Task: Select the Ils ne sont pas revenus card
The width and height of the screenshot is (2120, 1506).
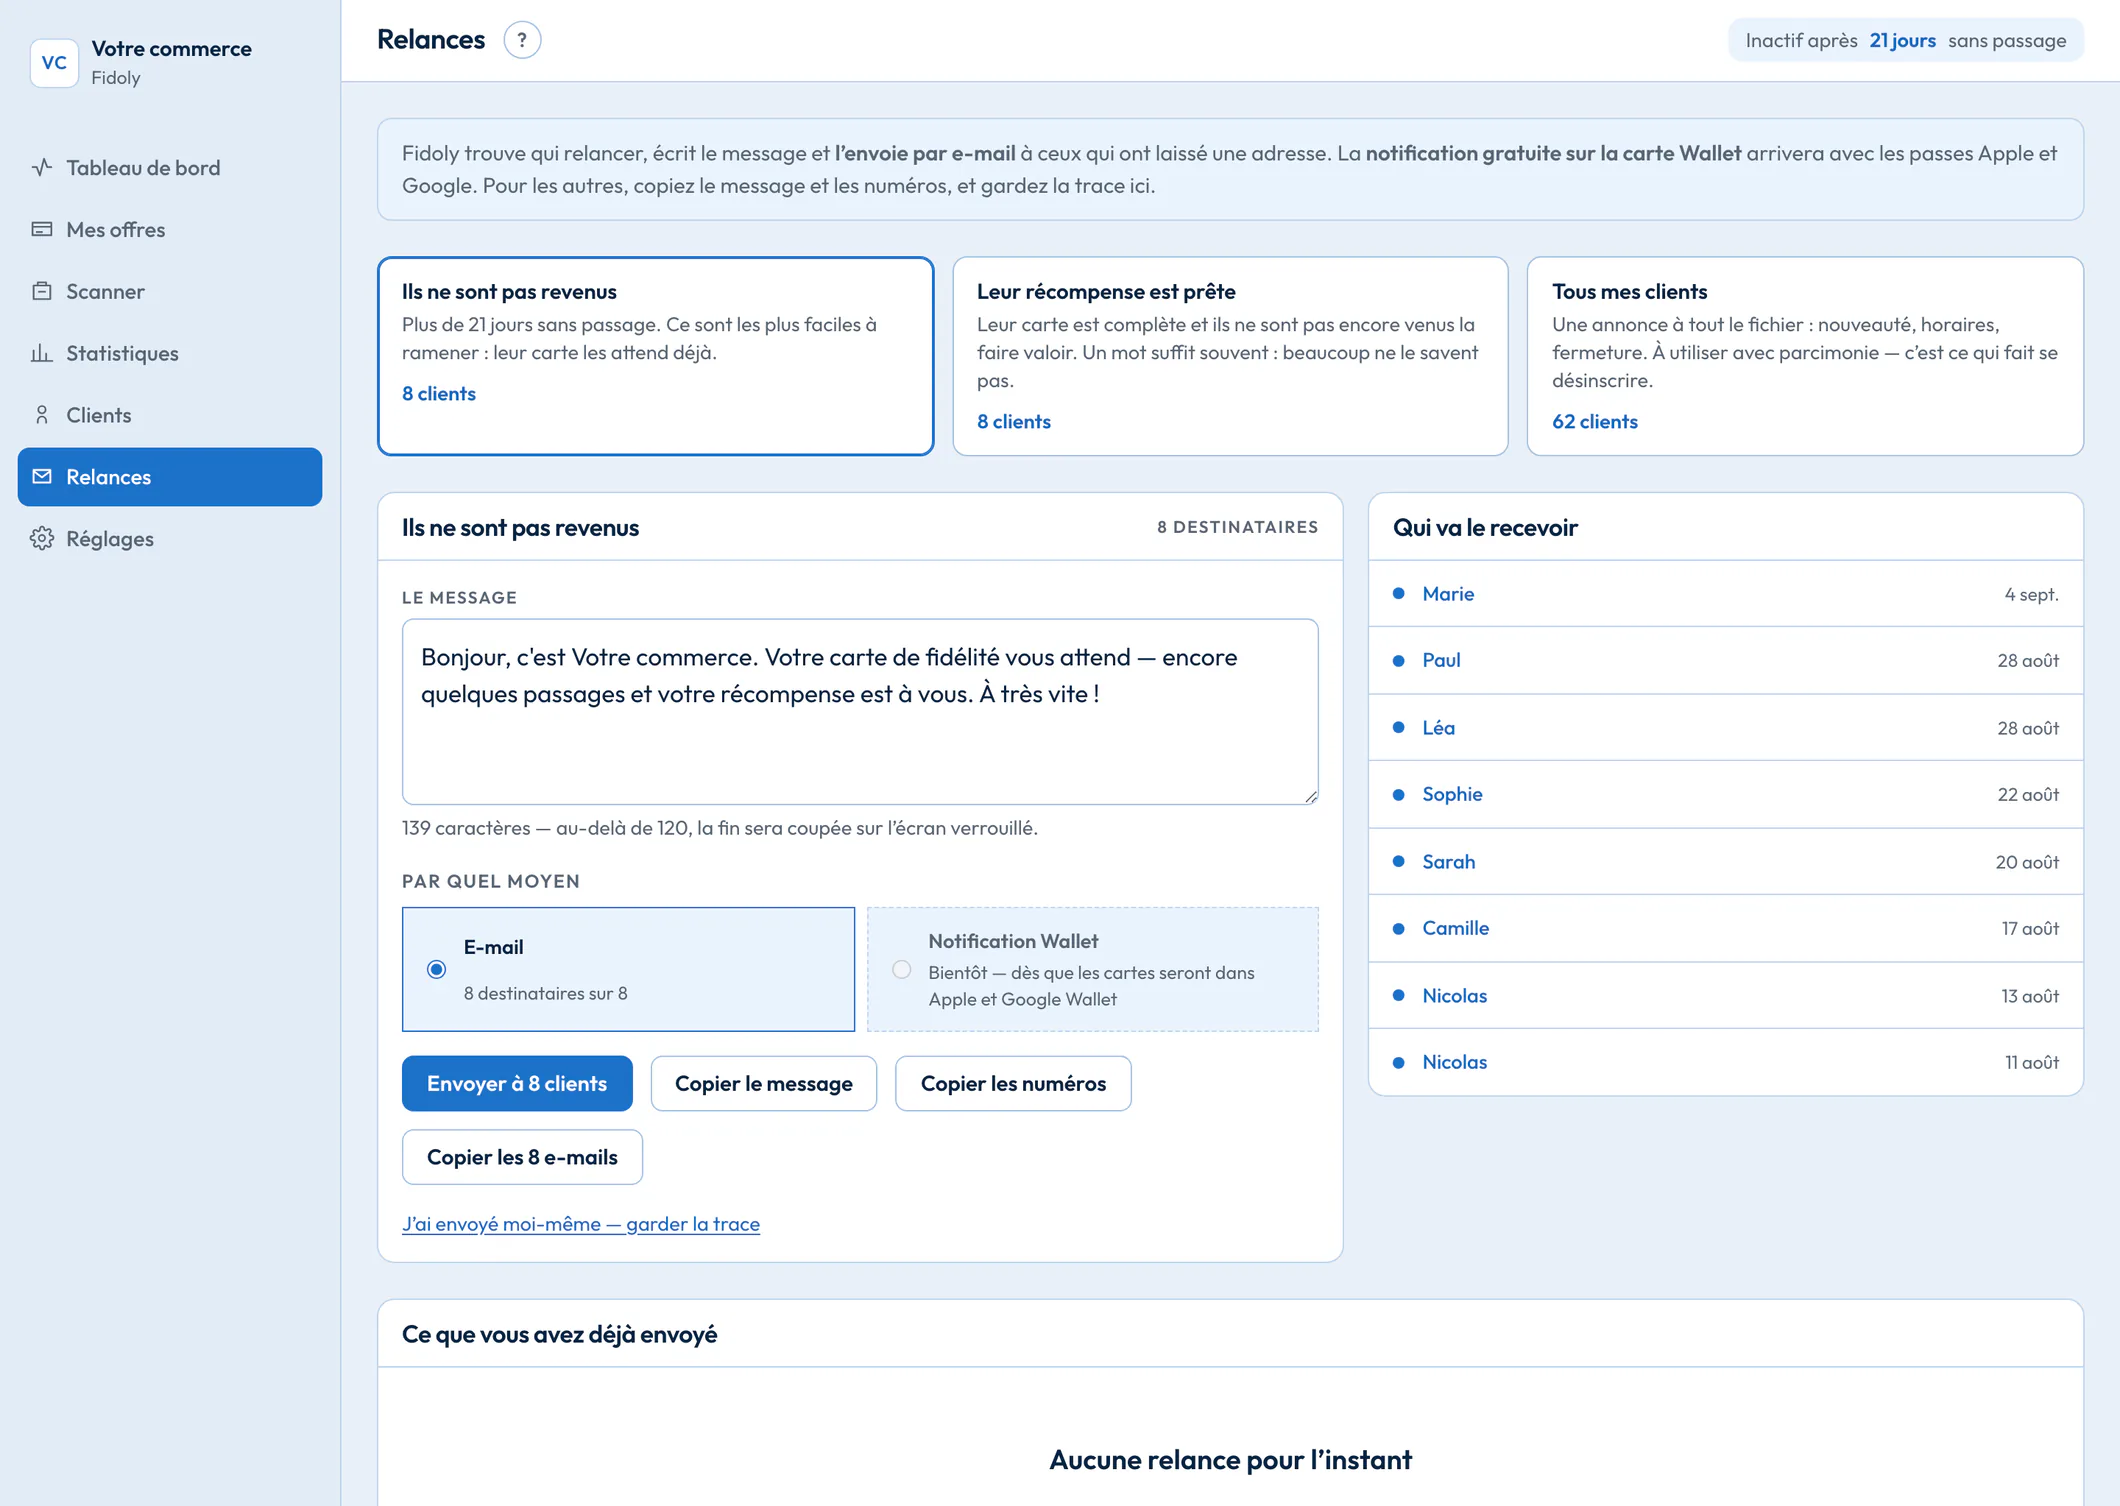Action: point(656,356)
